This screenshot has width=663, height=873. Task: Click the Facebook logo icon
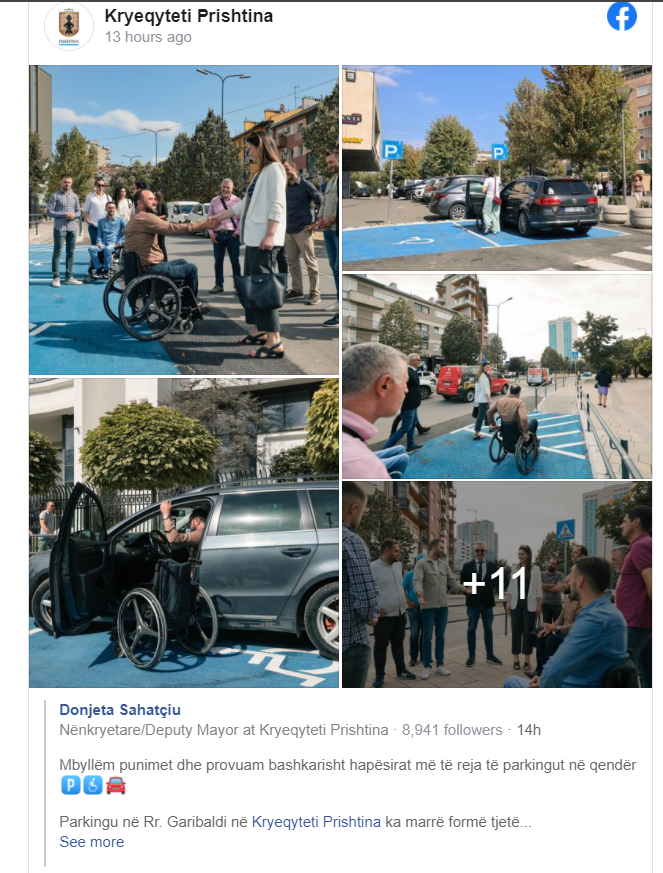point(622,16)
